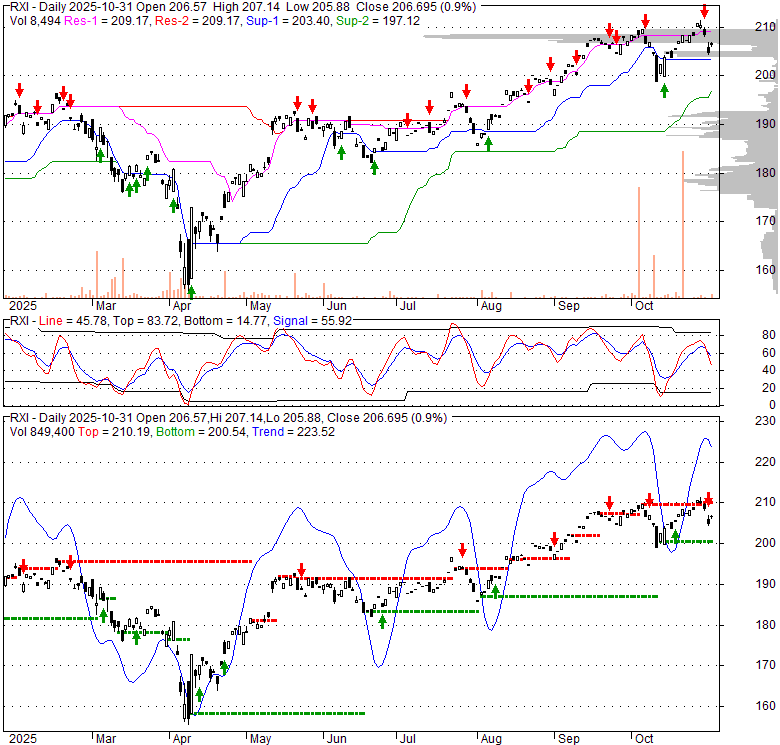
Task: Click the green up arrow in October on bottom chart
Action: pos(675,538)
